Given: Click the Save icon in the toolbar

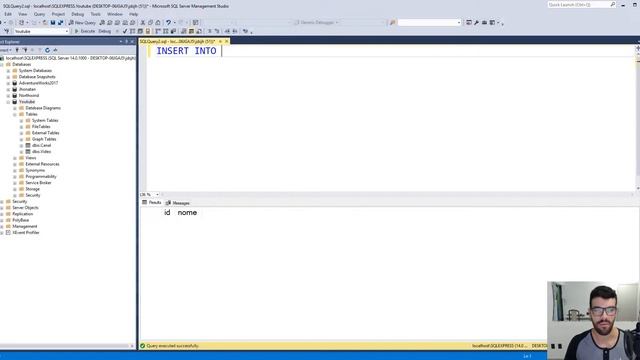Looking at the screenshot, I should [x=53, y=22].
